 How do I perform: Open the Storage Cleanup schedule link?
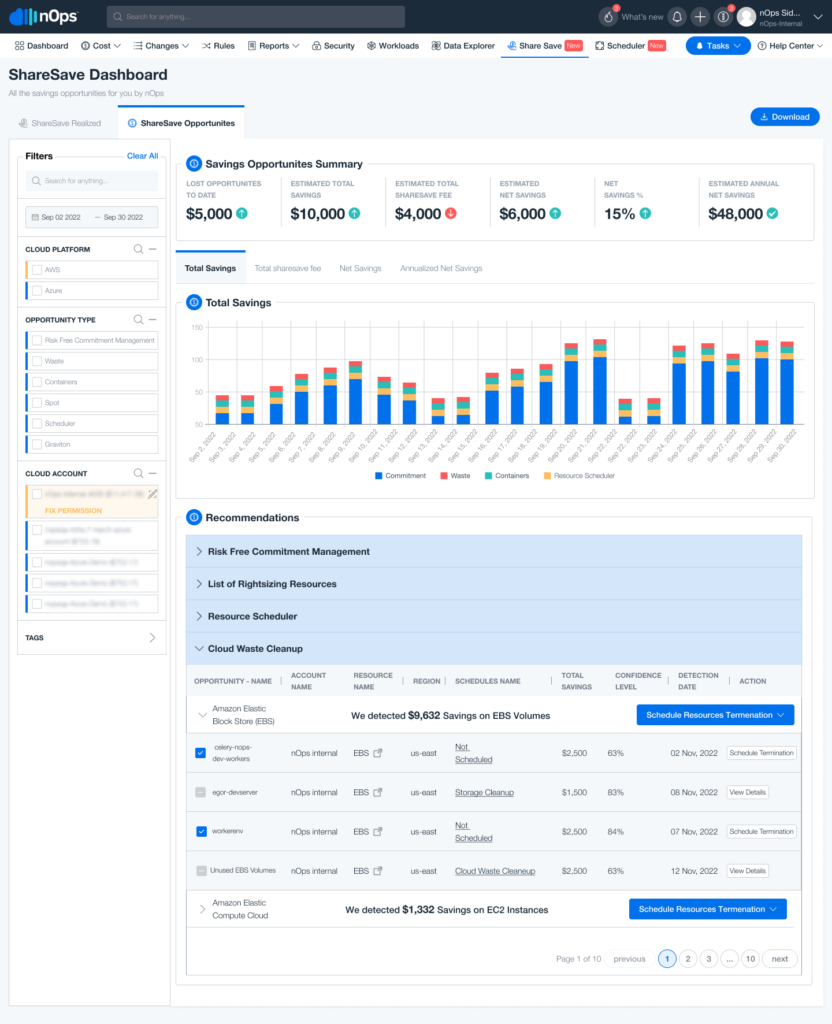[x=484, y=792]
